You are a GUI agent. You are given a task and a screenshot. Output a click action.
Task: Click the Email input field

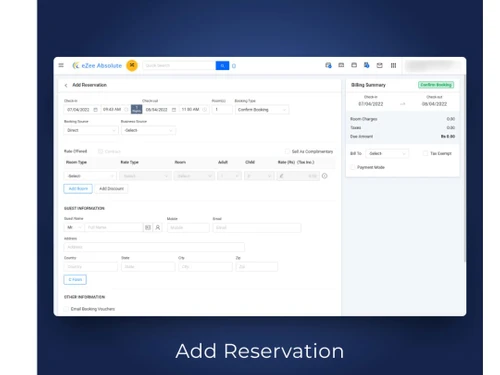point(257,227)
